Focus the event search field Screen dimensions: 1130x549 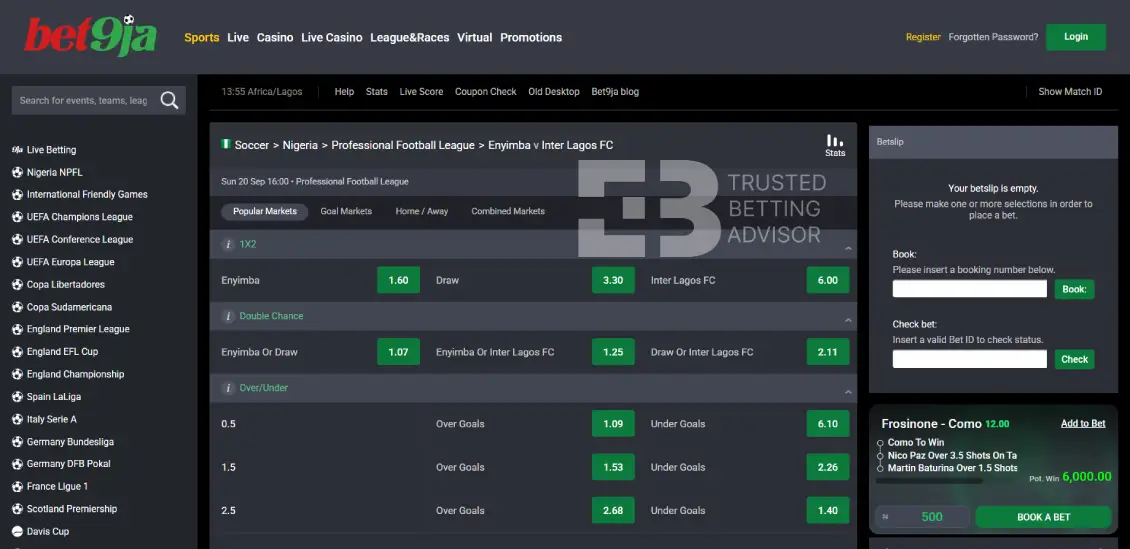point(85,100)
